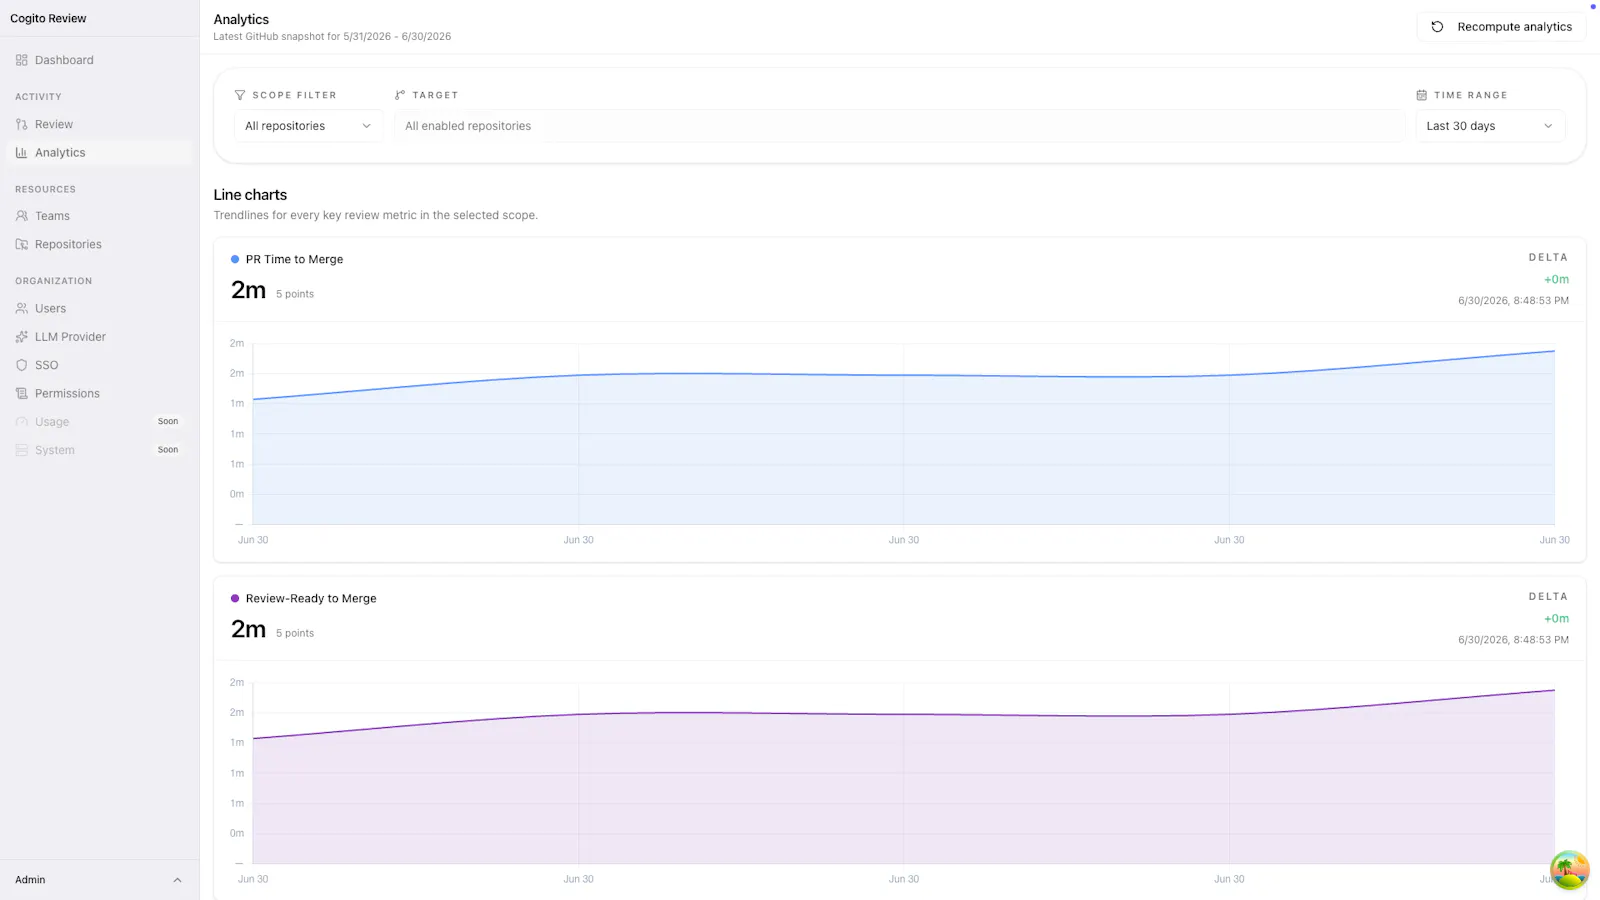Open LLM Provider settings
This screenshot has width=1600, height=900.
point(99,337)
